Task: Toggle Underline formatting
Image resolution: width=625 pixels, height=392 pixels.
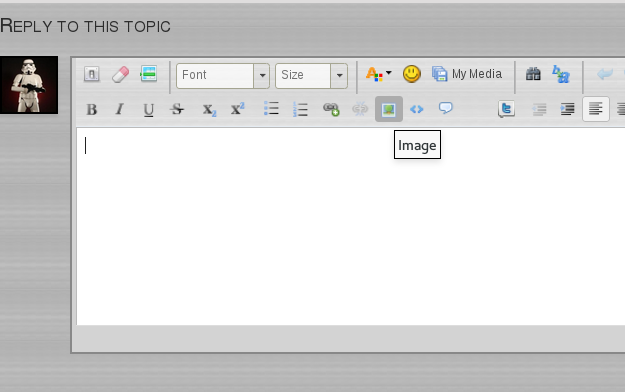Action: point(149,109)
